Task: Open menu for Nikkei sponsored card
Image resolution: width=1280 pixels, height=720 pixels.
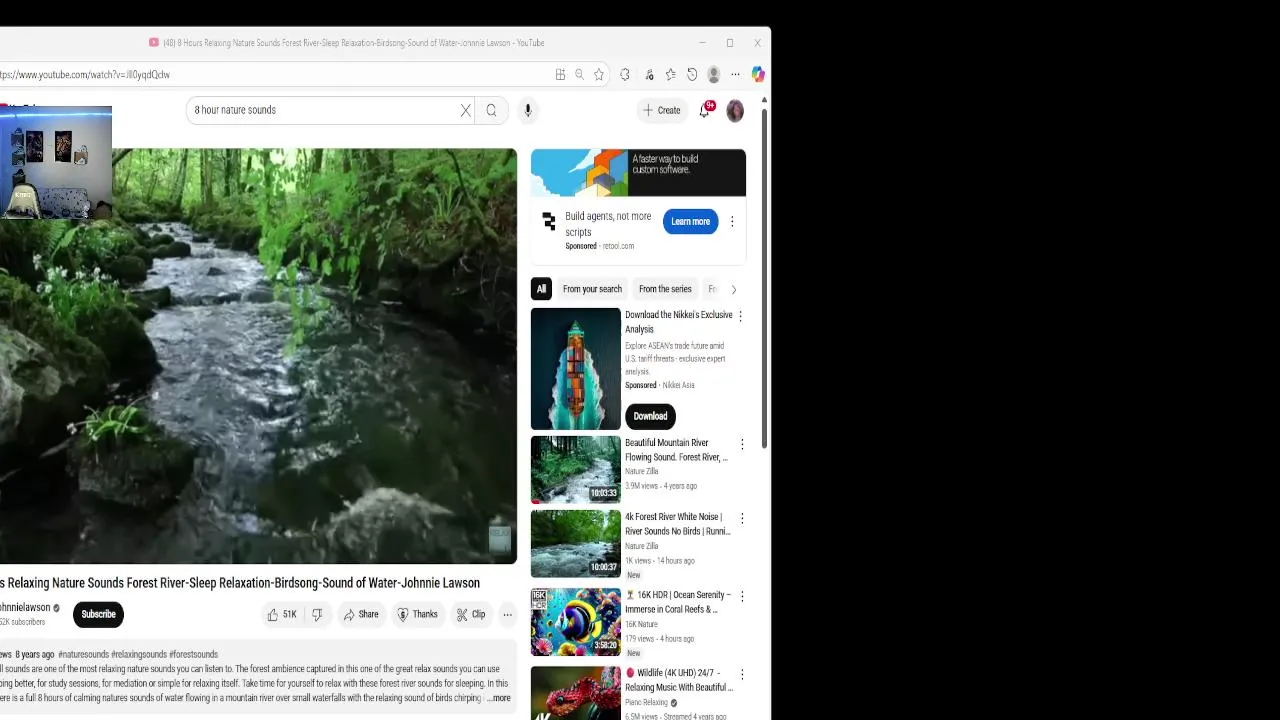Action: 740,316
